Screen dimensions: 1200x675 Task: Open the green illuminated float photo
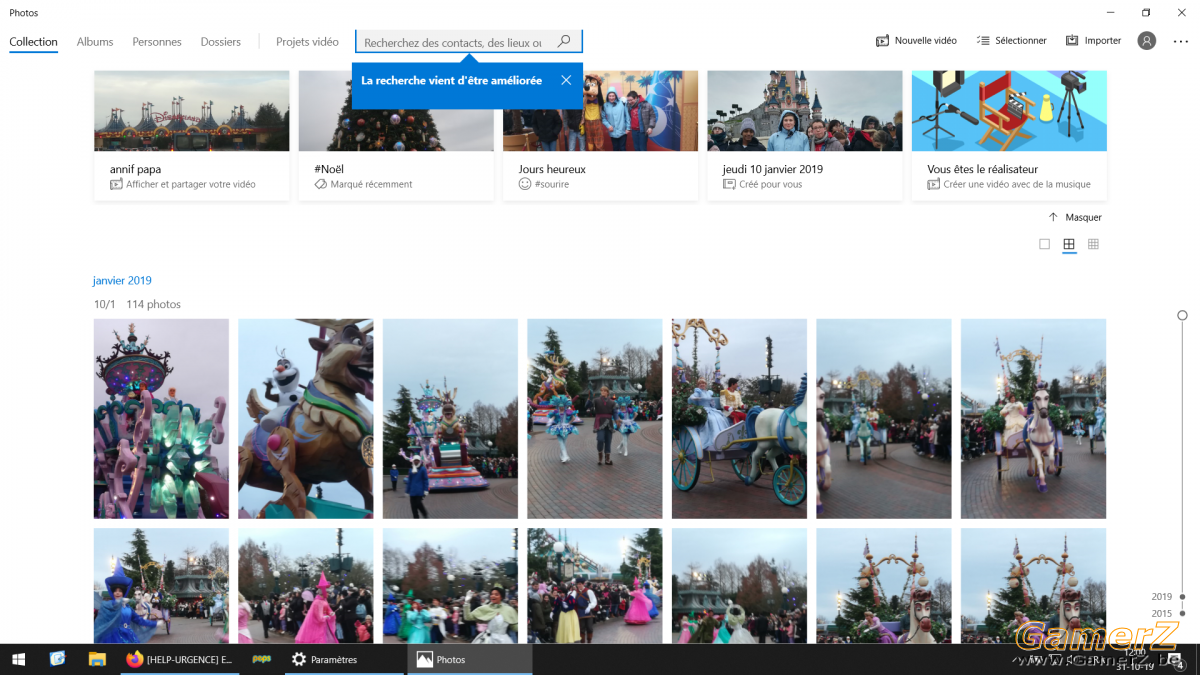(x=161, y=419)
